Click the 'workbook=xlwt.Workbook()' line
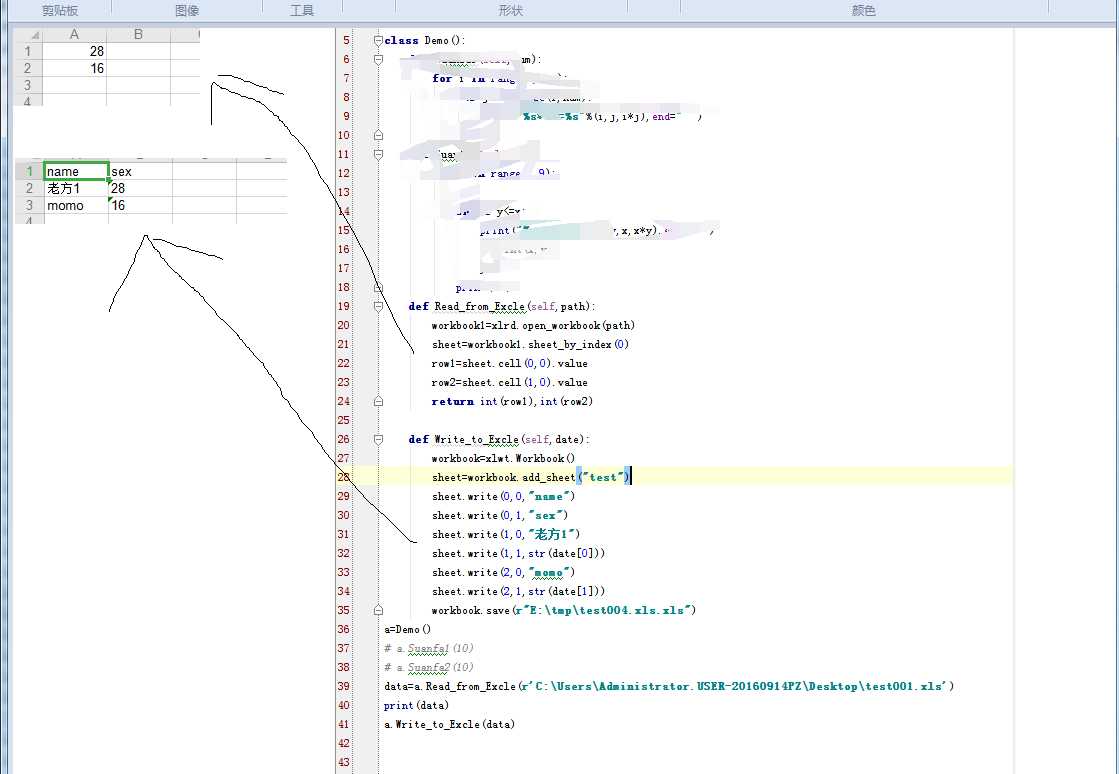The image size is (1119, 774). [x=503, y=459]
